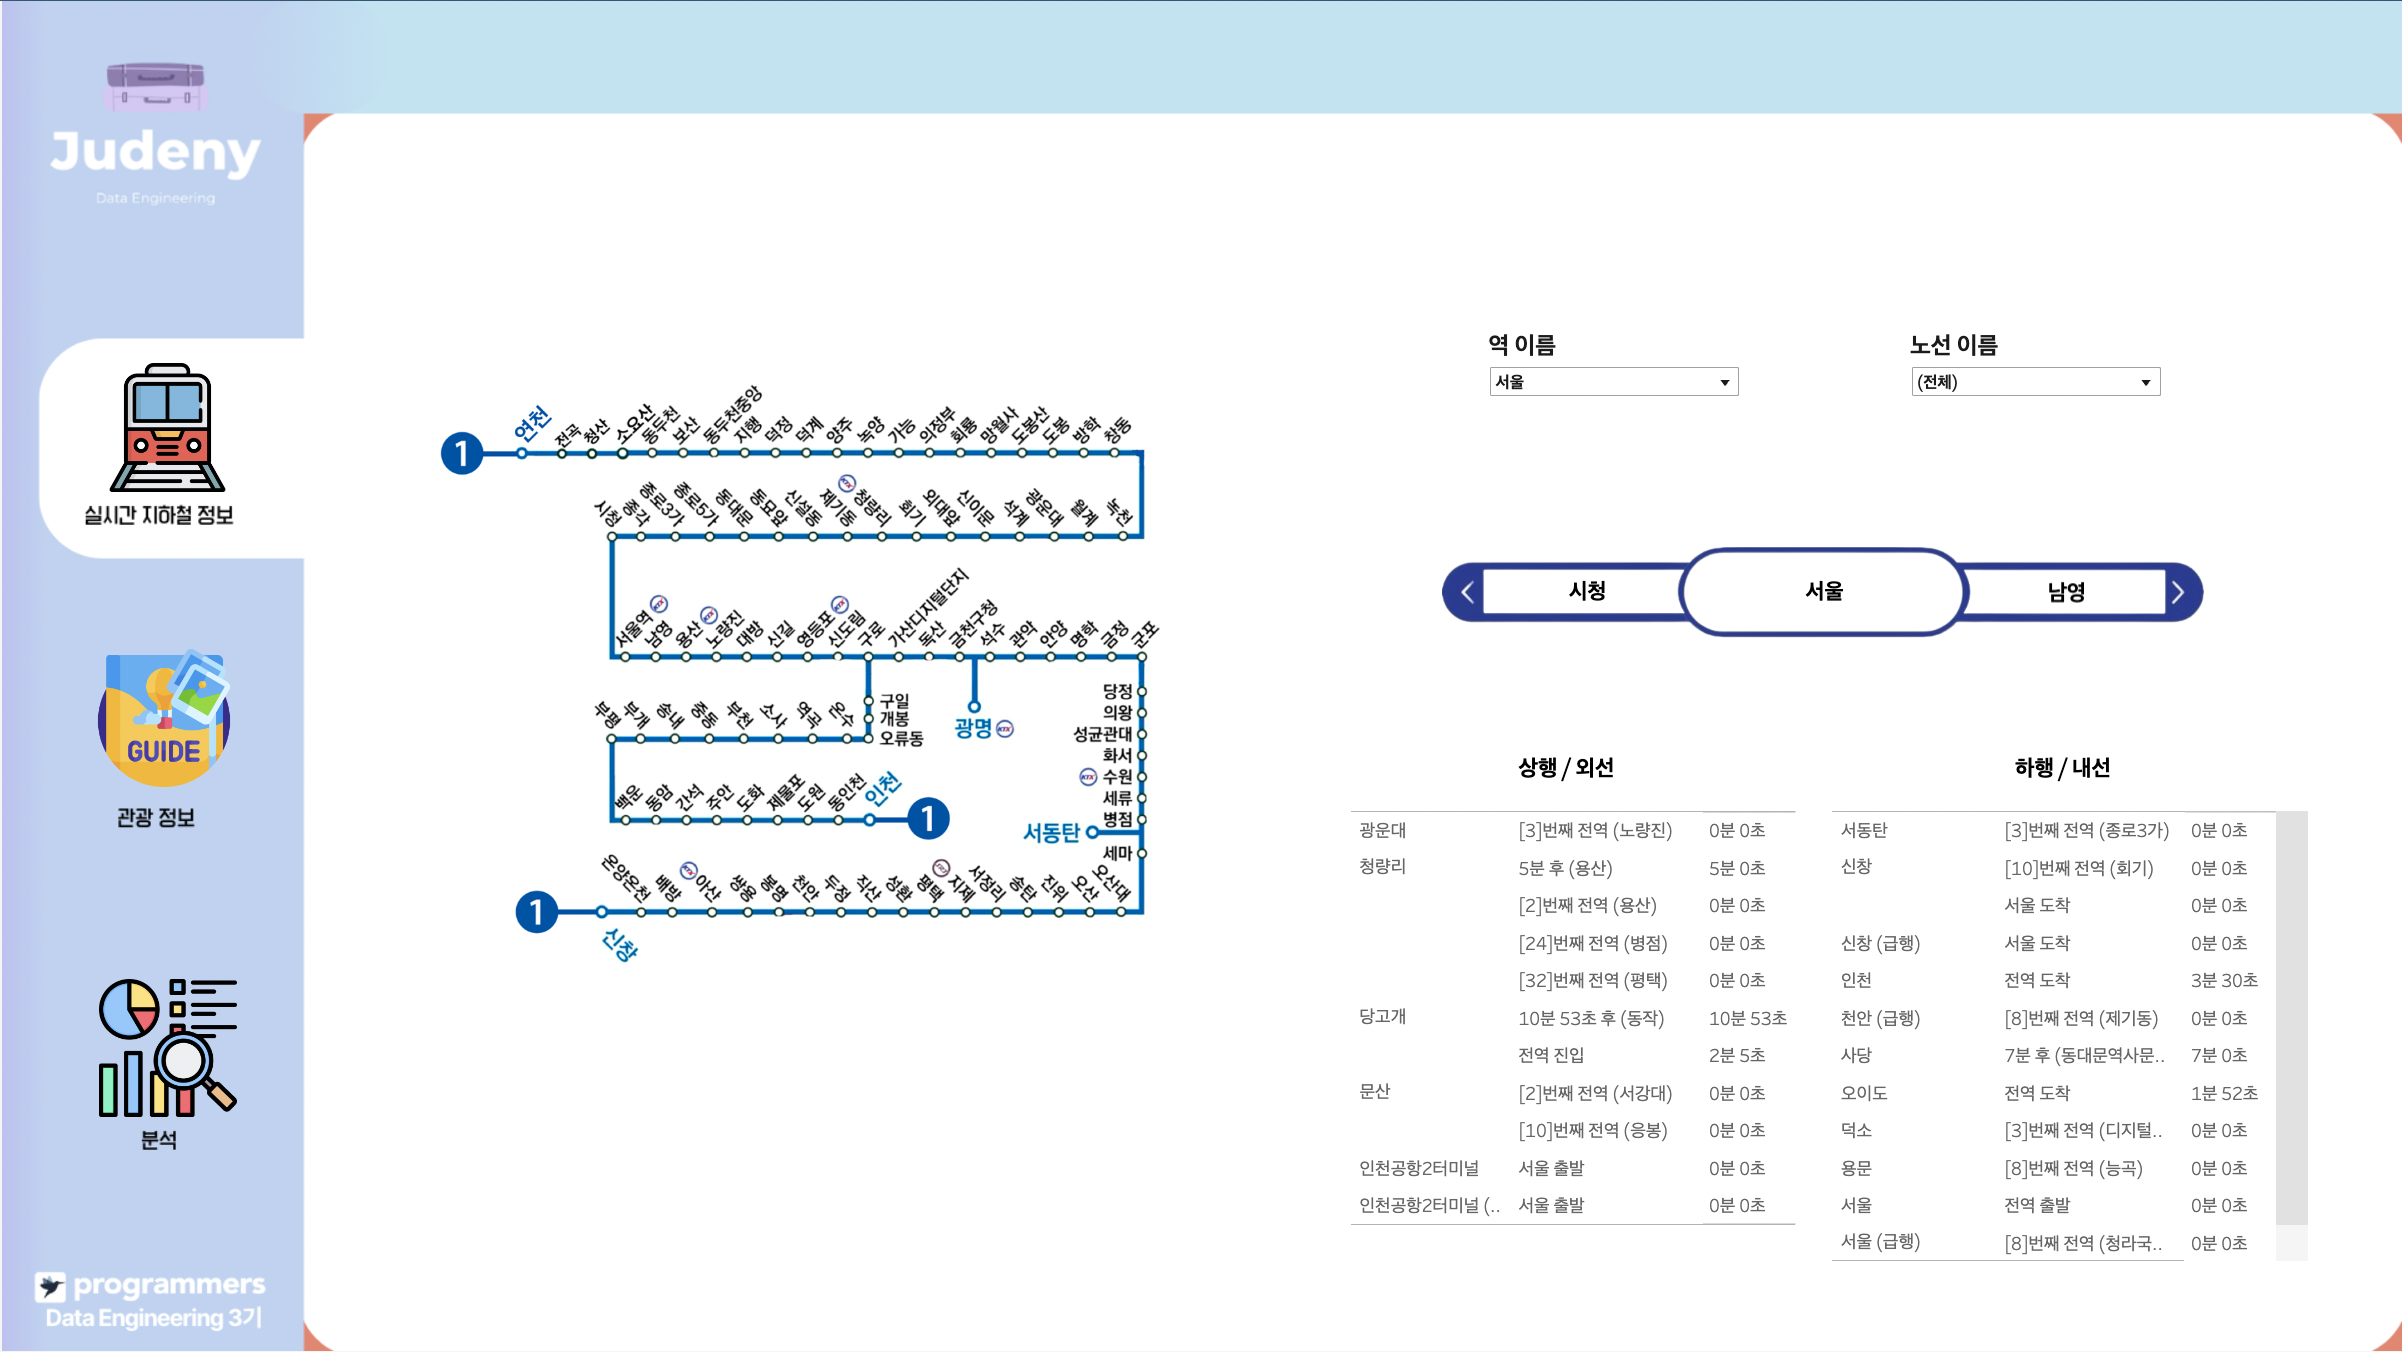The width and height of the screenshot is (2402, 1352).
Task: Open the analysis chart icon
Action: [x=167, y=1047]
